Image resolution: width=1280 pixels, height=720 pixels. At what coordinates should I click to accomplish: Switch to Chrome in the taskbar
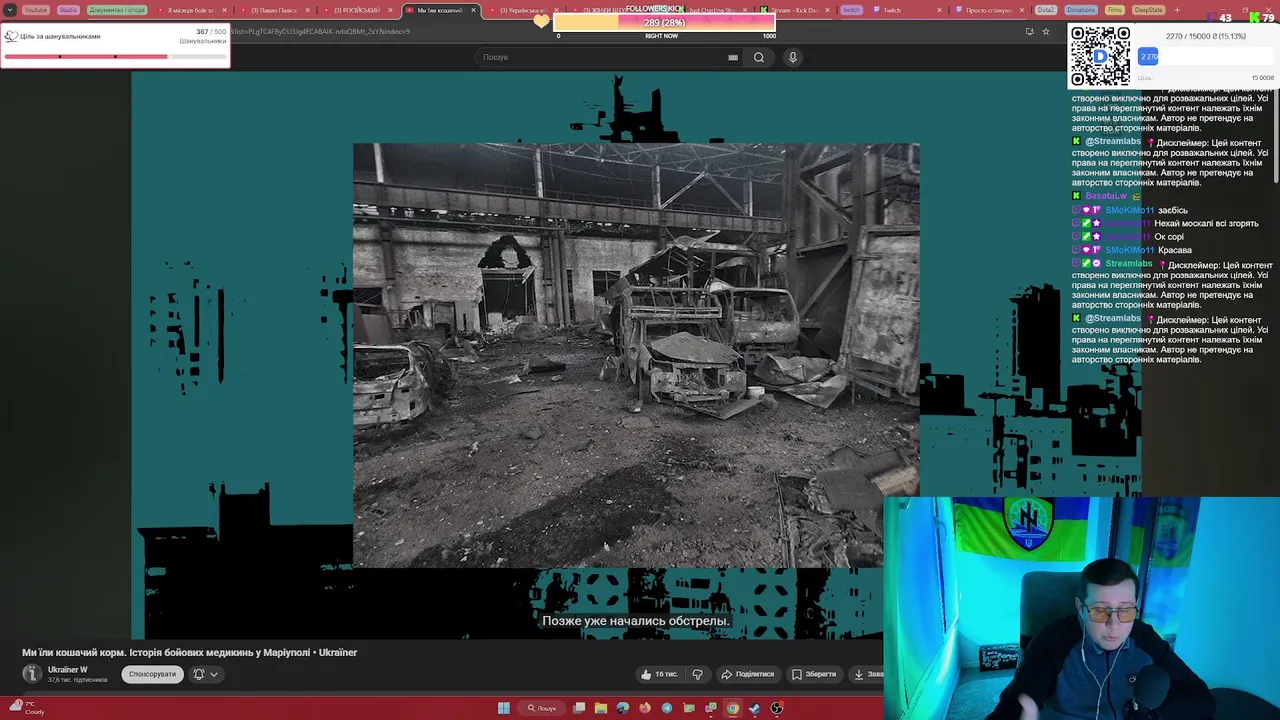733,708
